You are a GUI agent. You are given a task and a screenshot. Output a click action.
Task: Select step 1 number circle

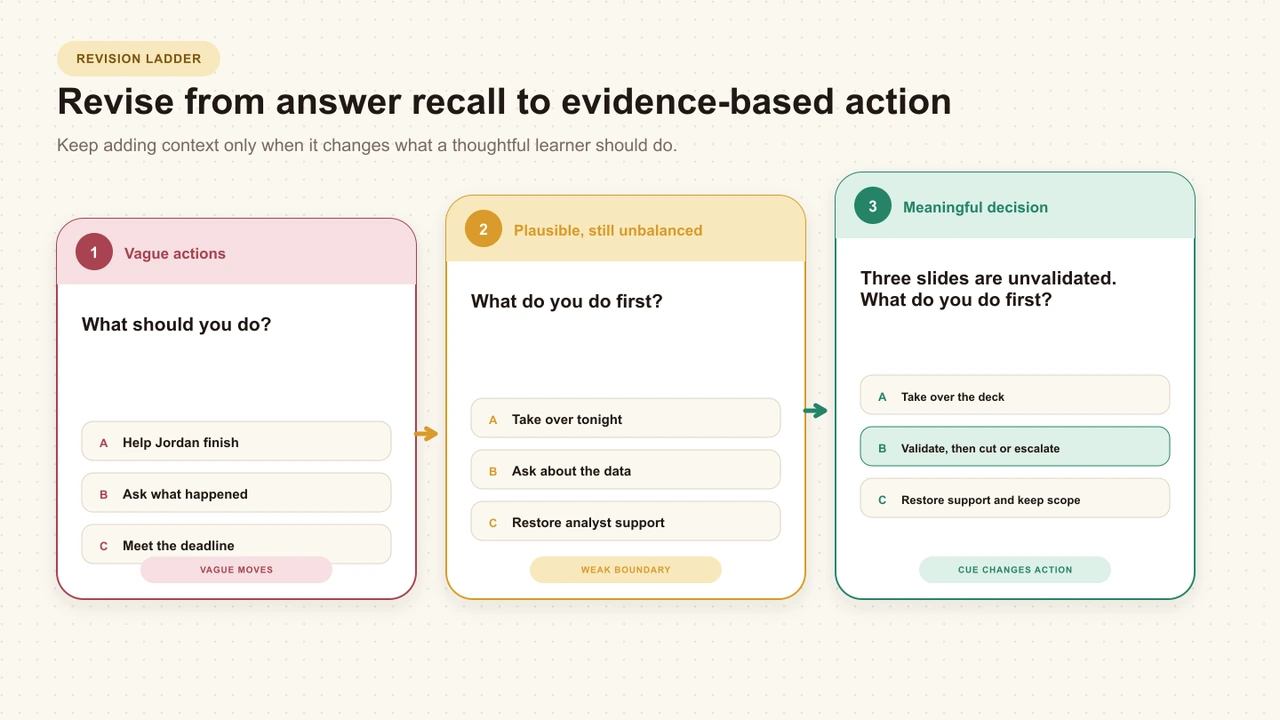click(94, 253)
